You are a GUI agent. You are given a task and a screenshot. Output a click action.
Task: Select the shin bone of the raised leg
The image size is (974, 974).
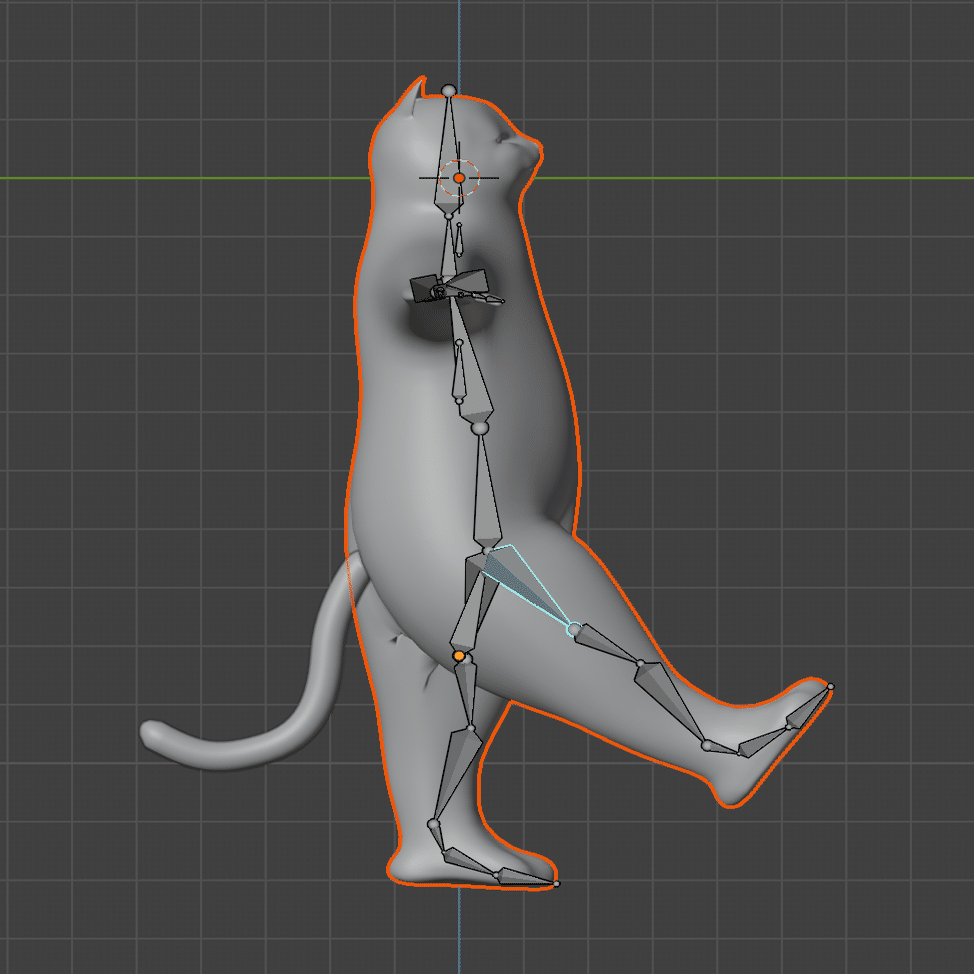[671, 703]
